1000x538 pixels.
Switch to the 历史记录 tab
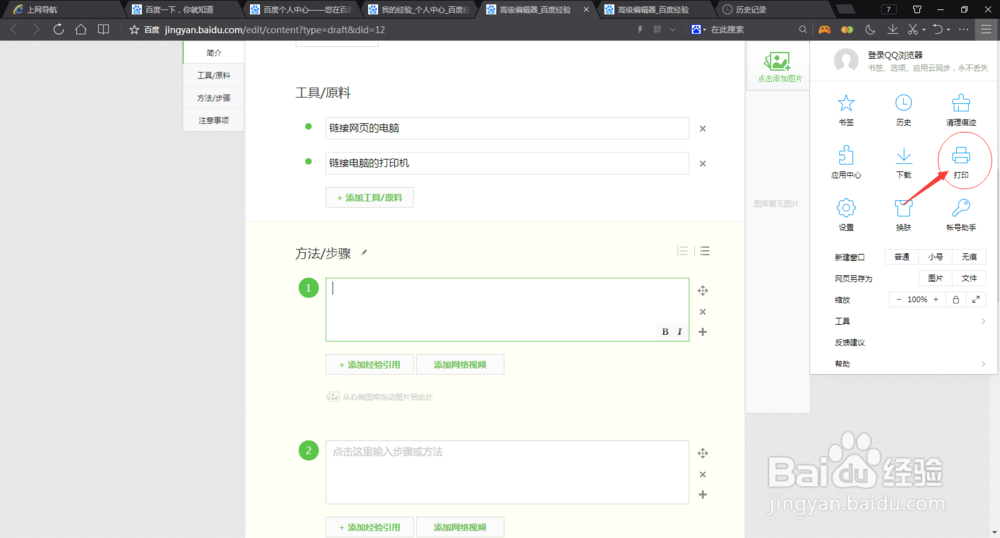pos(772,10)
